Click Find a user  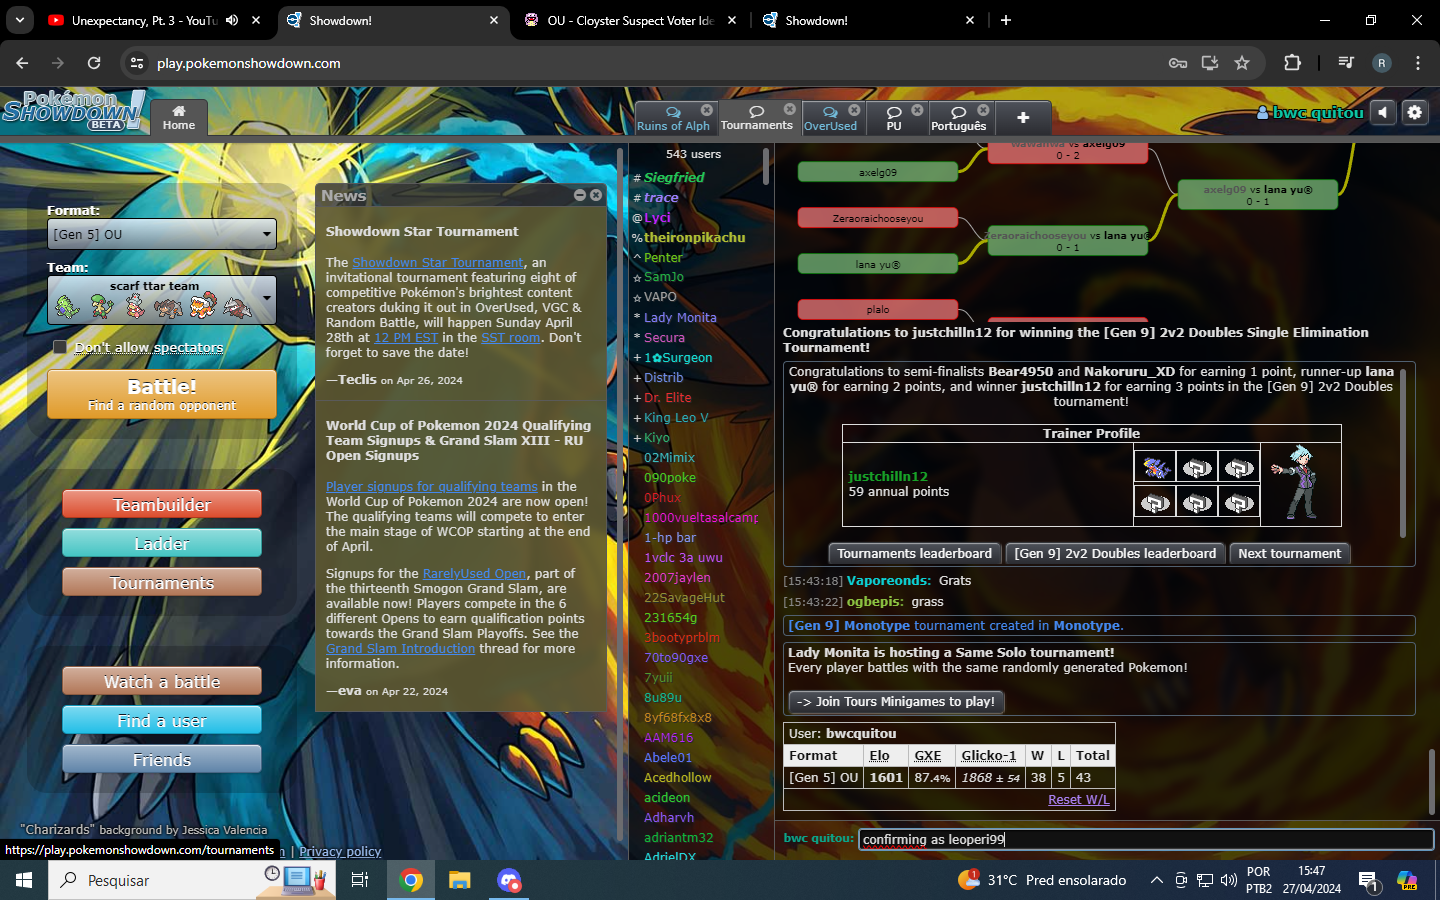pos(162,720)
